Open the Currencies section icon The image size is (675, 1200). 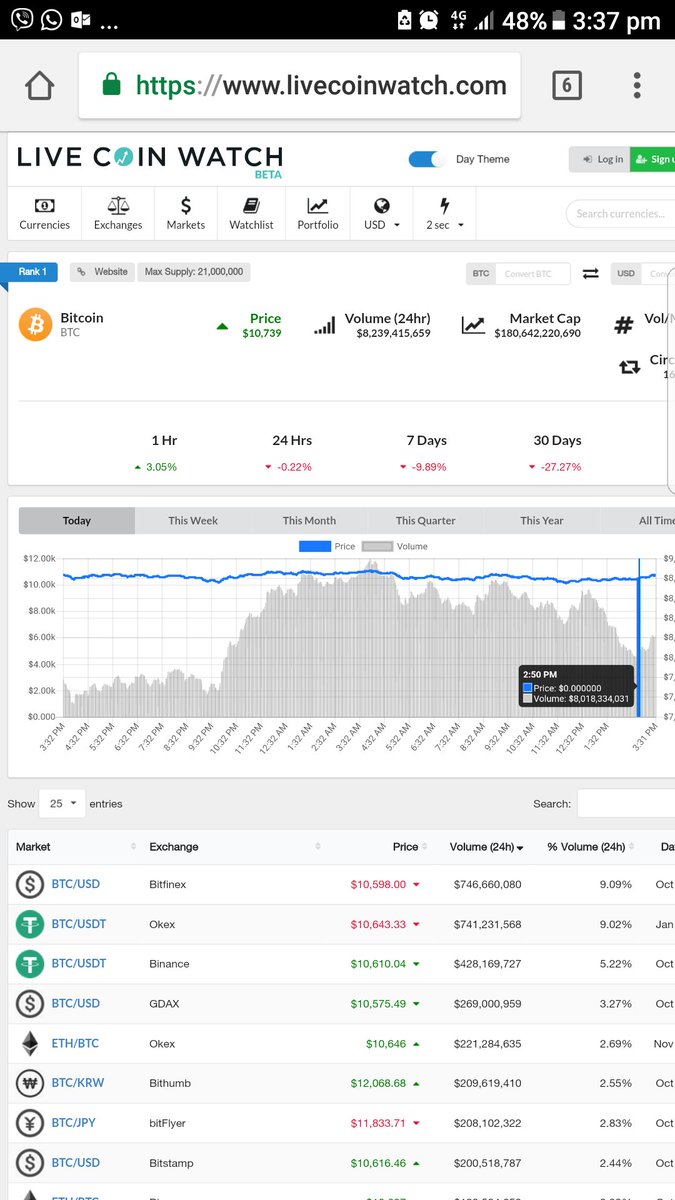pyautogui.click(x=44, y=205)
